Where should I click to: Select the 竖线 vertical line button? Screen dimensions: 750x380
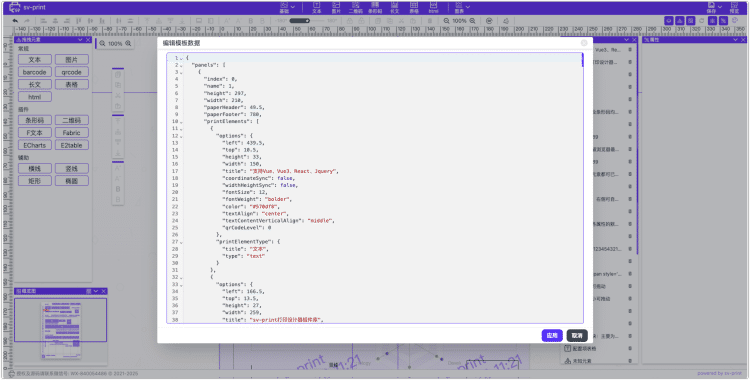(x=71, y=168)
